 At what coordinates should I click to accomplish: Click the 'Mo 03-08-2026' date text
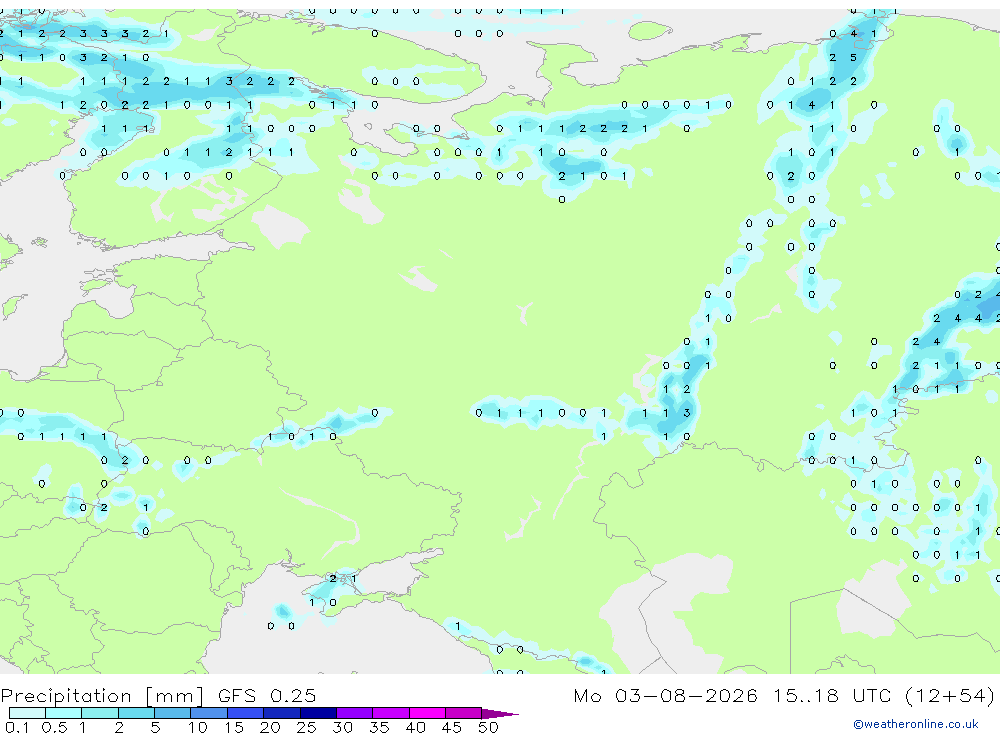coord(665,695)
